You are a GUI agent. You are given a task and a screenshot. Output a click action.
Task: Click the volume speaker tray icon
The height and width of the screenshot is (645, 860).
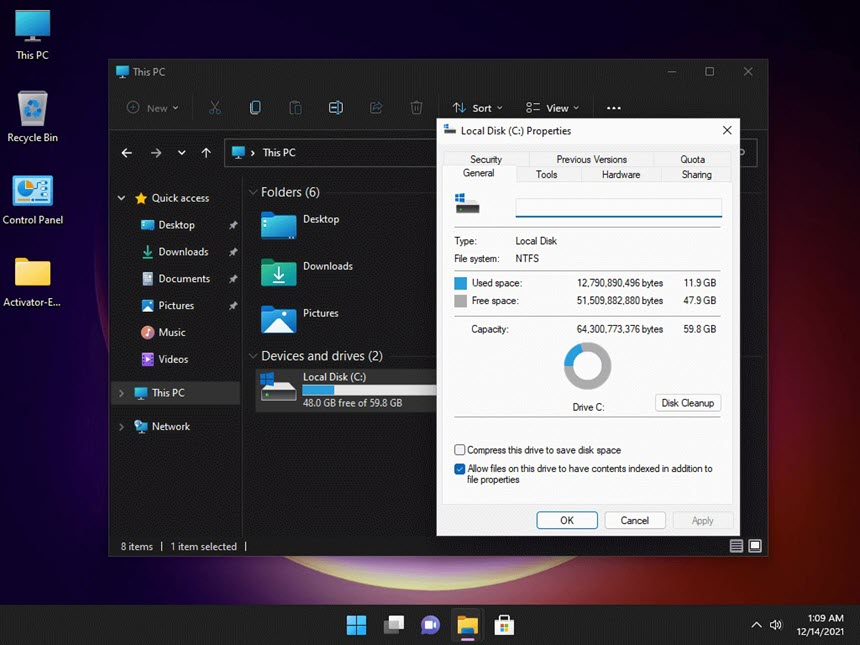click(x=776, y=625)
